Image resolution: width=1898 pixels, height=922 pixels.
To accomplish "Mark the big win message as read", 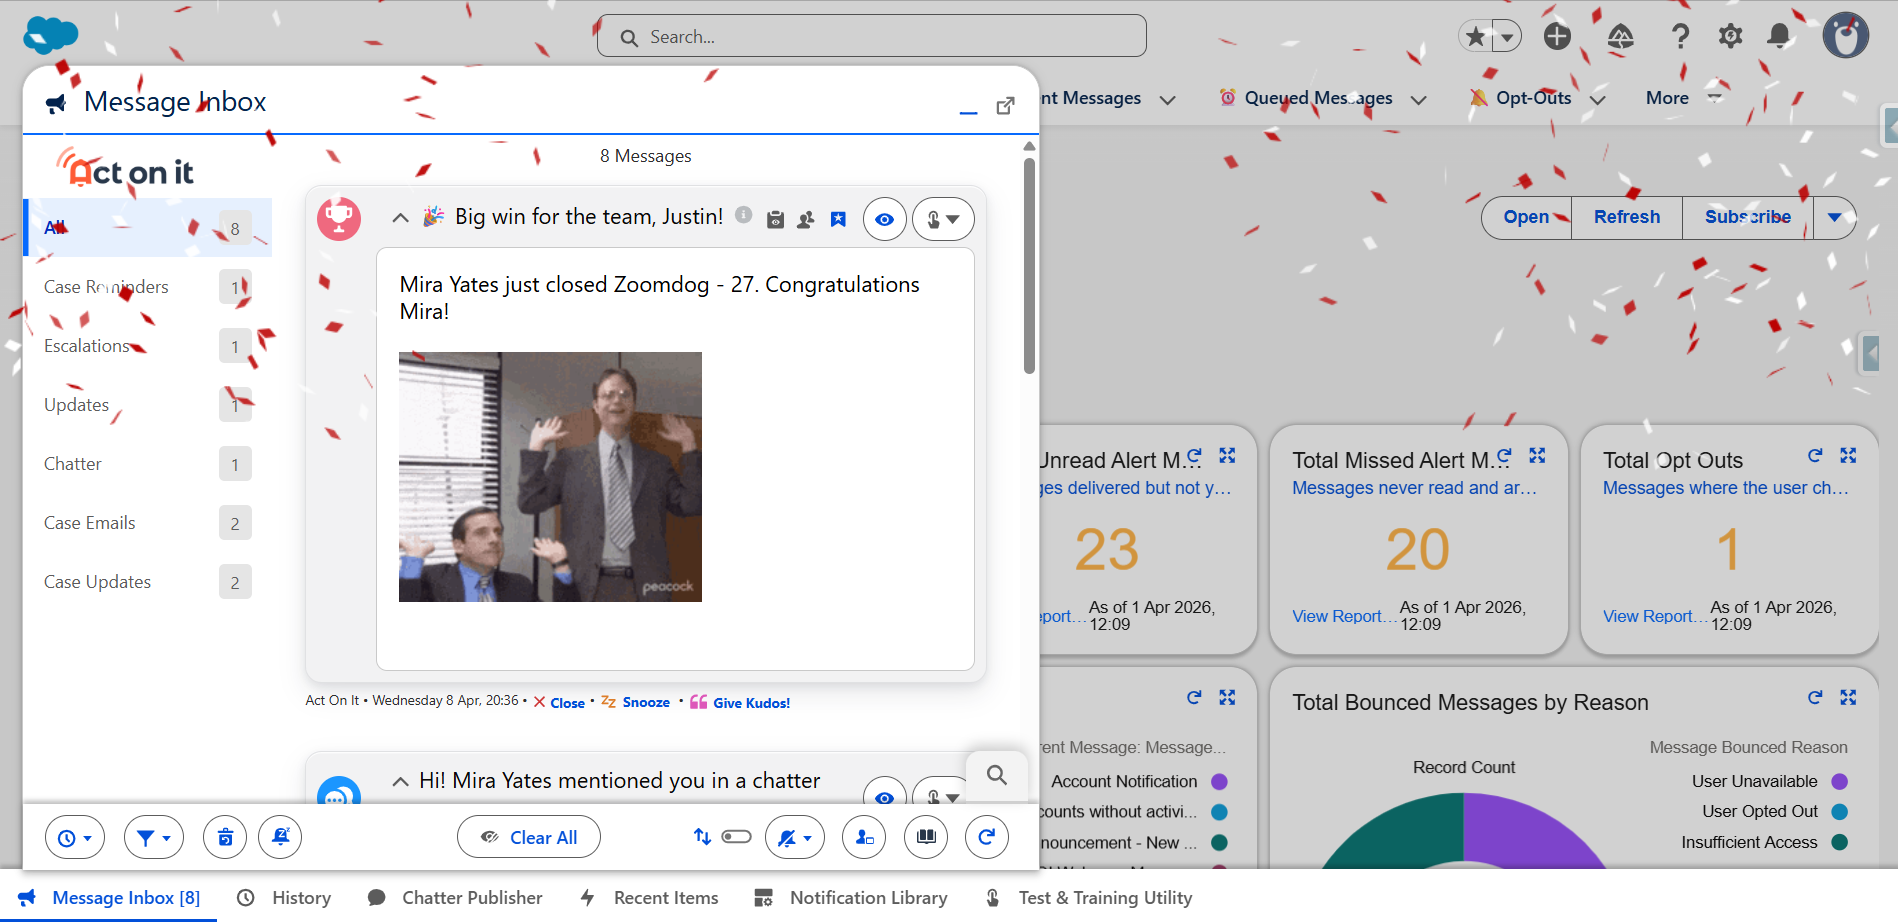I will tap(884, 218).
